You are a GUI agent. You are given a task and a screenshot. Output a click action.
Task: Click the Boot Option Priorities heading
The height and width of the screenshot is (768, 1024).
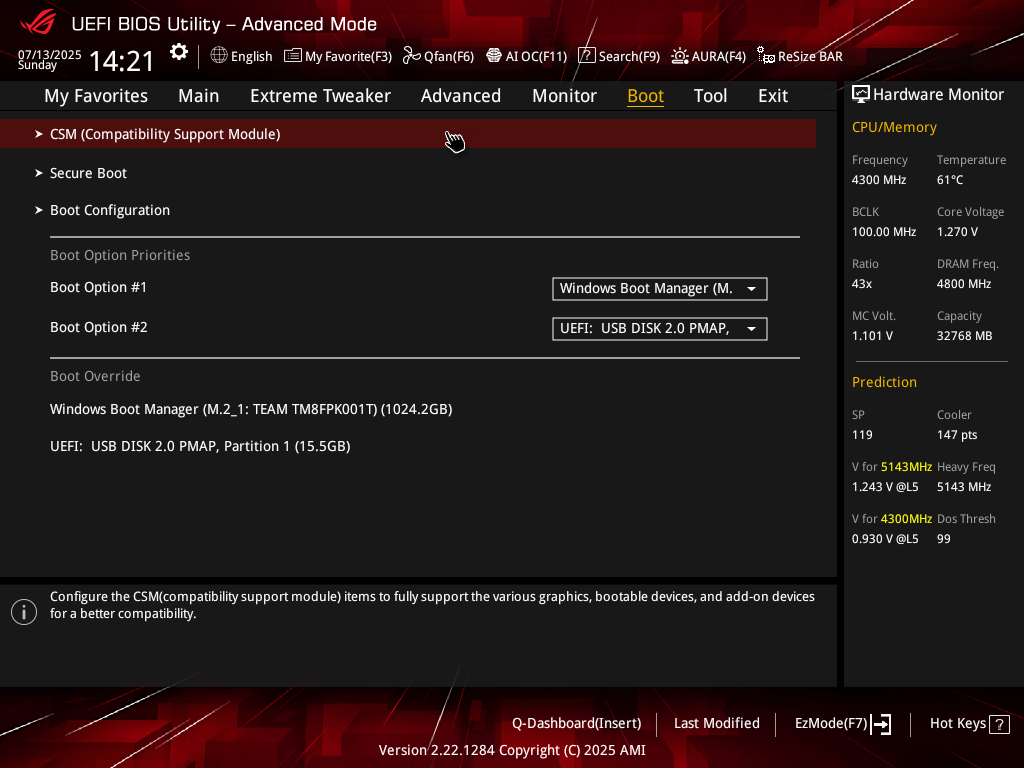point(120,255)
